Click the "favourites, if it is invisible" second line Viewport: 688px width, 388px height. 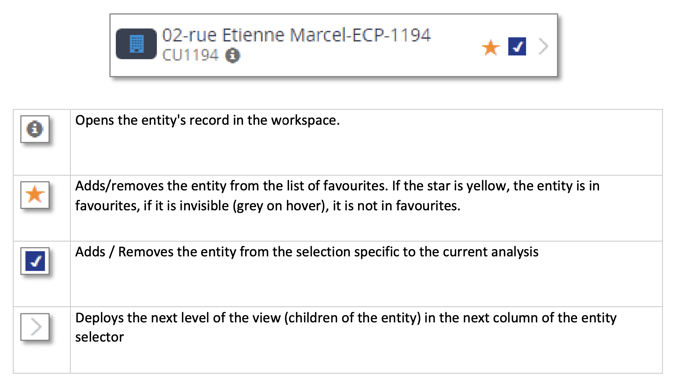(268, 205)
